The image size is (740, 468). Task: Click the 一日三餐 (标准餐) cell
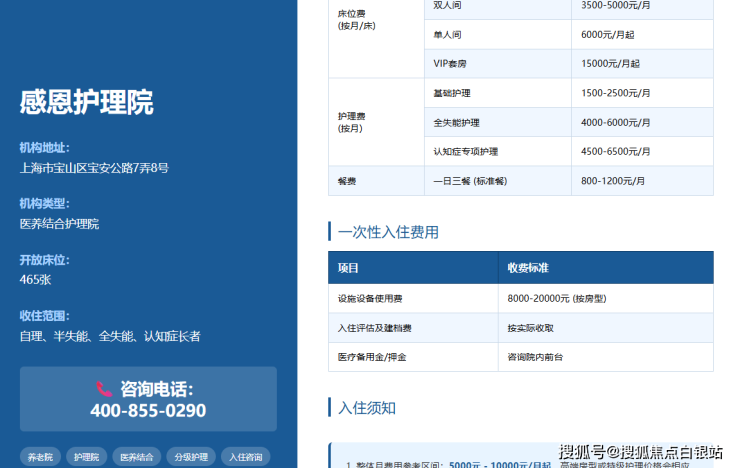coord(498,181)
